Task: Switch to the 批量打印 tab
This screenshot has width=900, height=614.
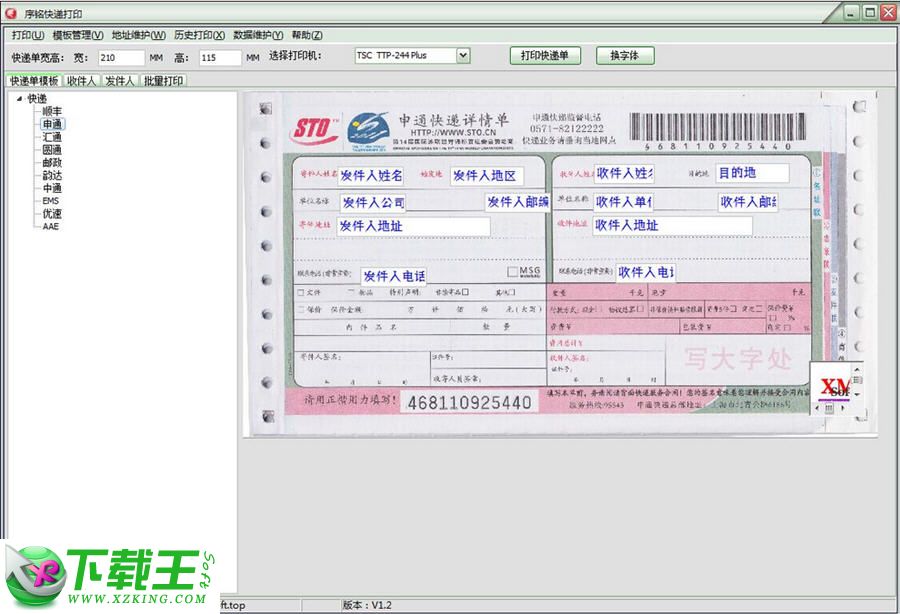Action: [x=163, y=81]
